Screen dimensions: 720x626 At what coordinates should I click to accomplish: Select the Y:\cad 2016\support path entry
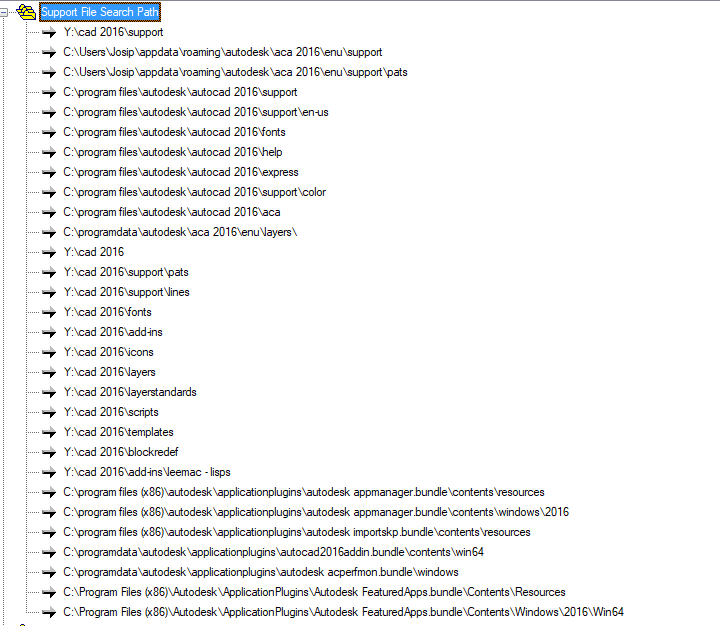(x=113, y=32)
